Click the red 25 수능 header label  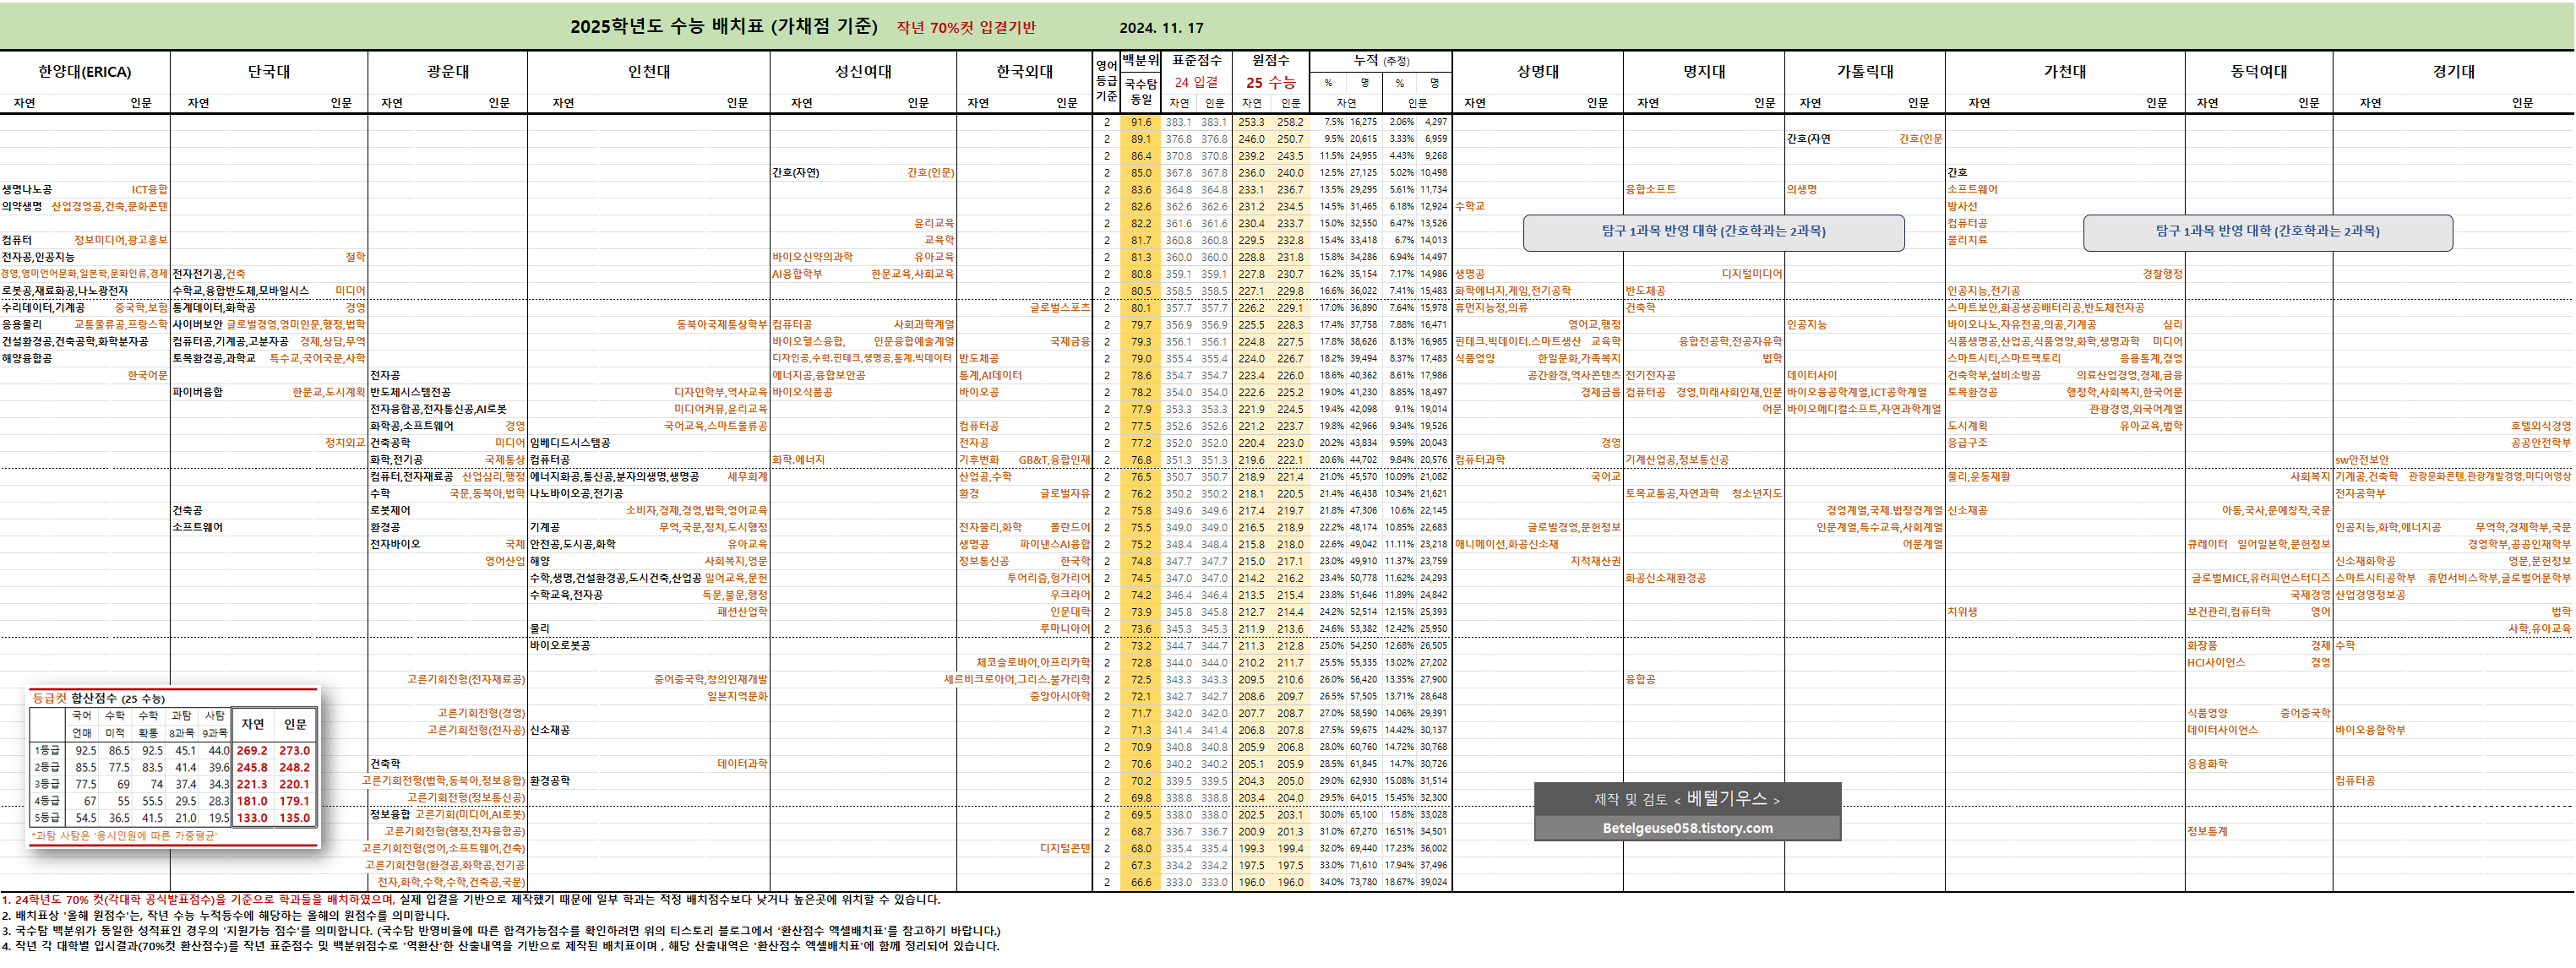(x=1270, y=83)
